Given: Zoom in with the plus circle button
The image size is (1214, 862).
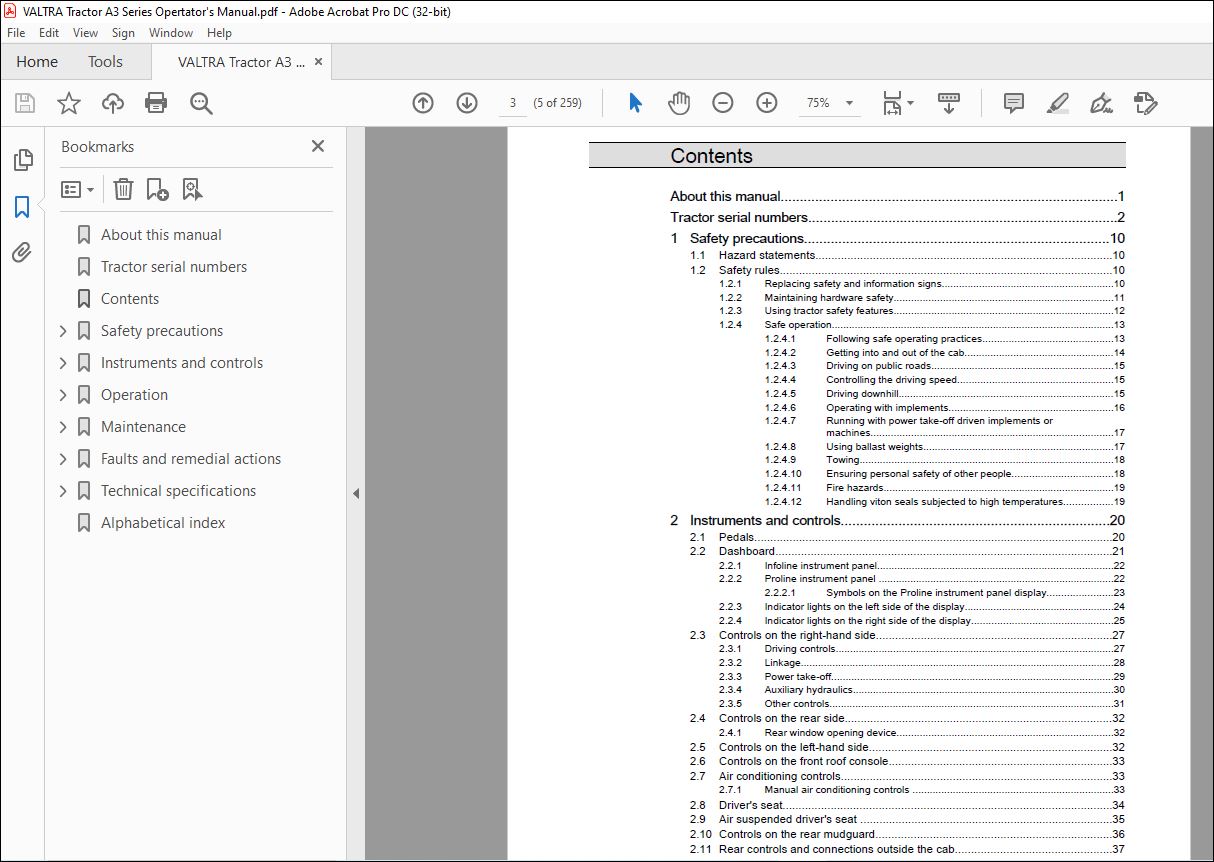Looking at the screenshot, I should coord(767,103).
